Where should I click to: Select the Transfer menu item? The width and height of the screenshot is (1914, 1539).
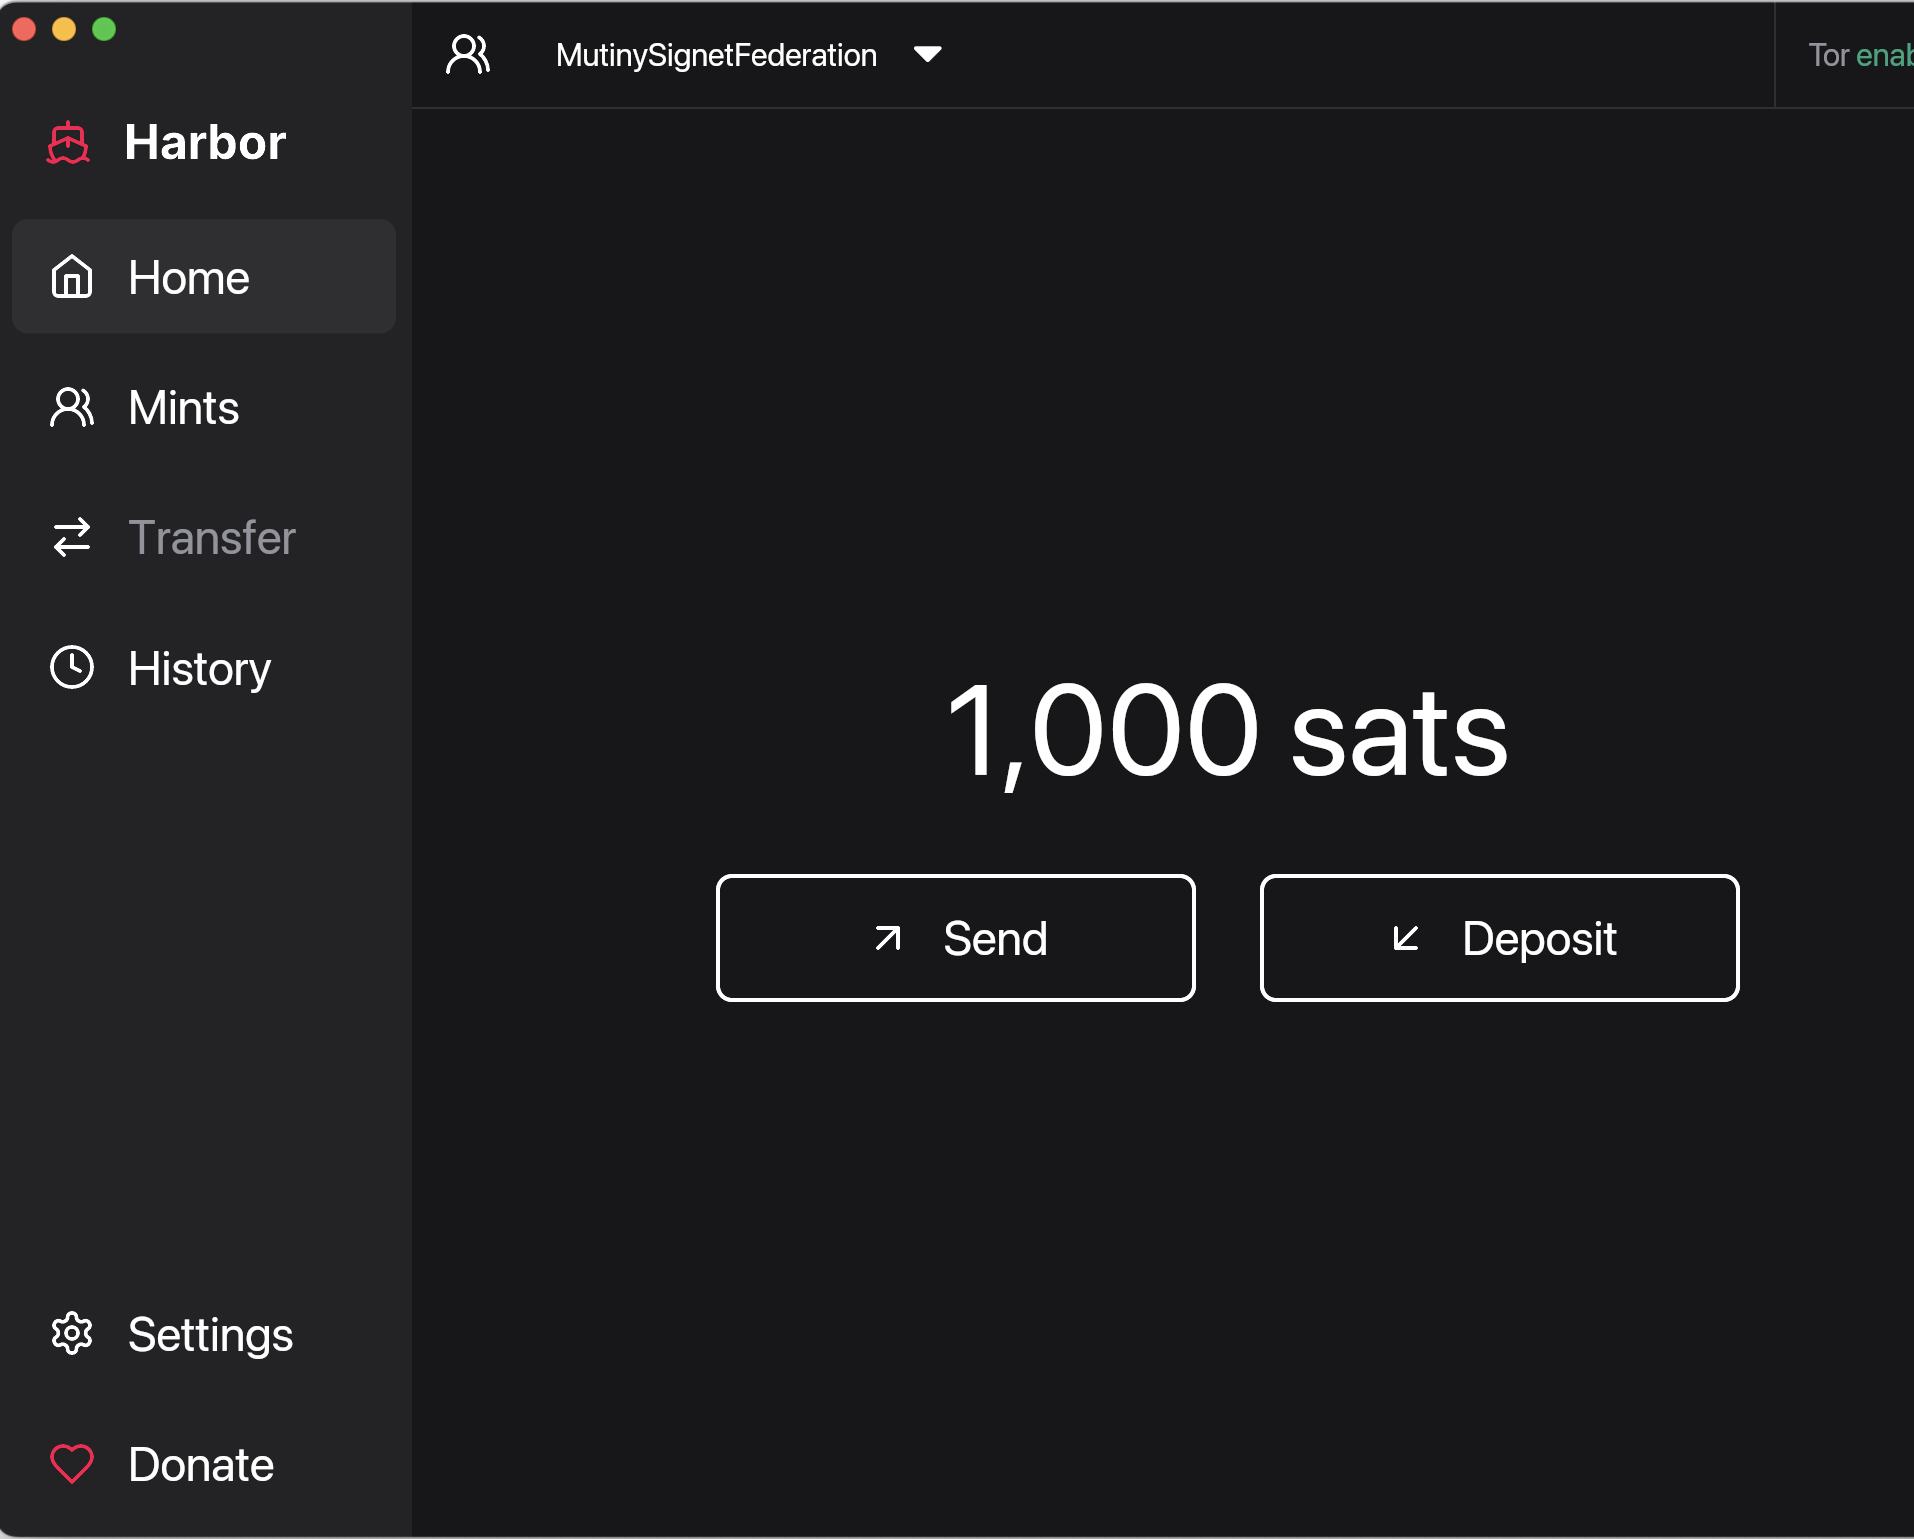212,538
